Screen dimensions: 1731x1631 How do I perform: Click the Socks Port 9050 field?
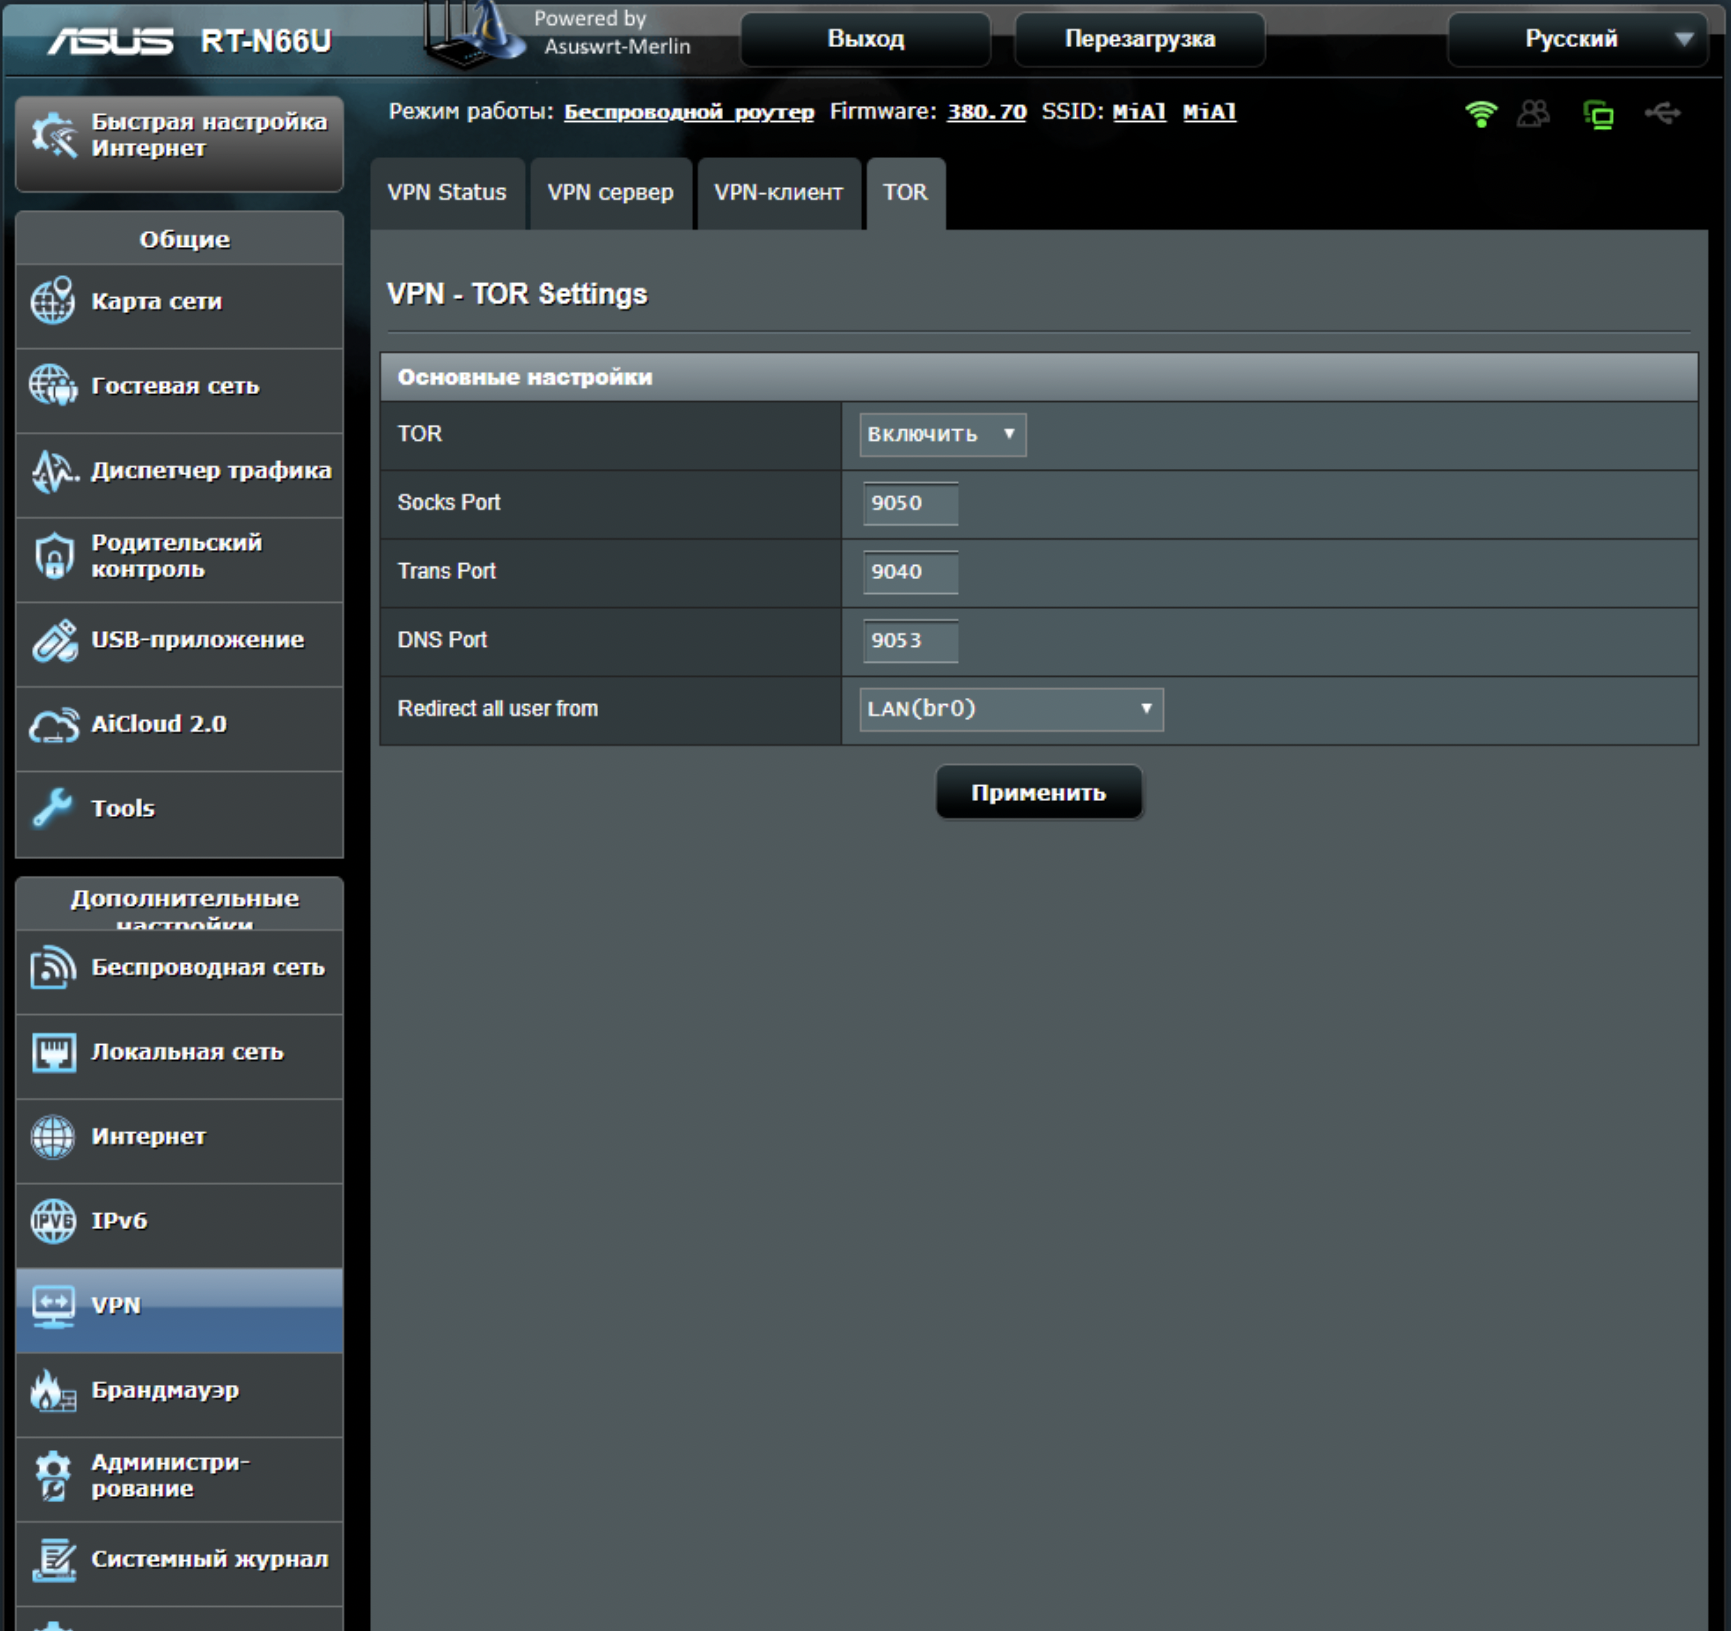(910, 503)
